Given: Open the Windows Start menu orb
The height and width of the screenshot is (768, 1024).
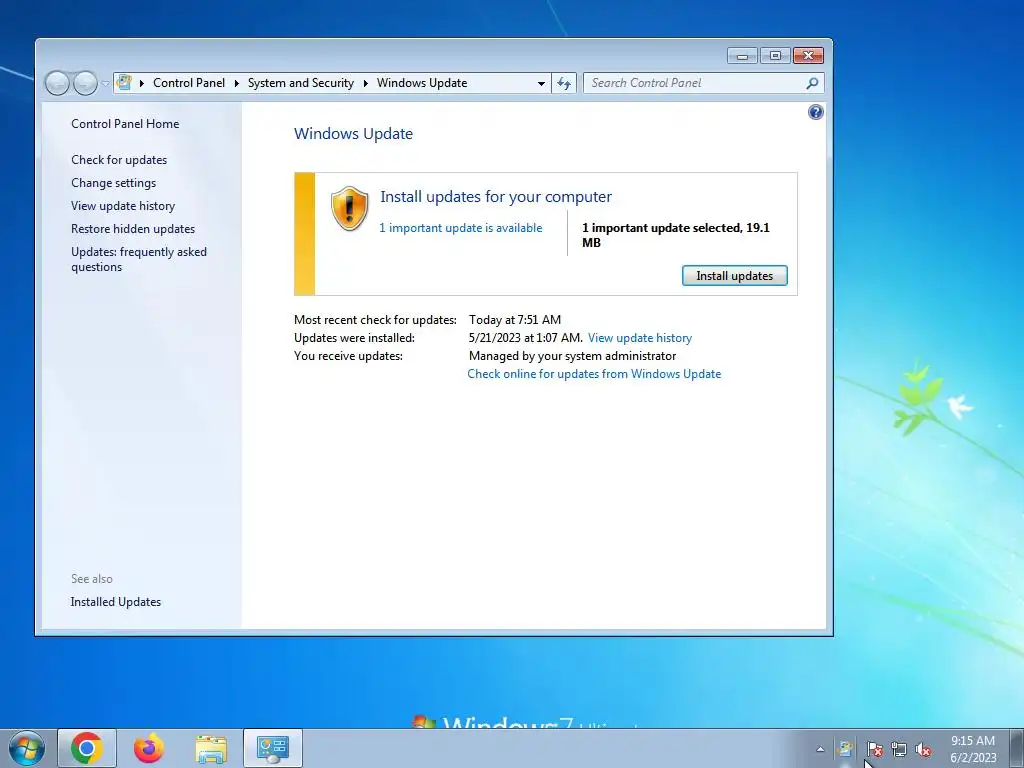Looking at the screenshot, I should [x=27, y=748].
